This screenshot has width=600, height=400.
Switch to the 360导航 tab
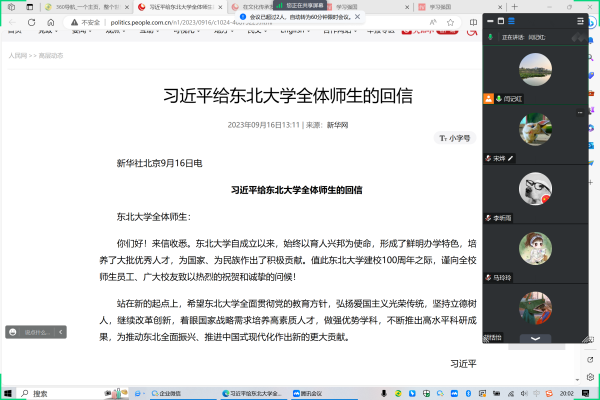point(86,7)
